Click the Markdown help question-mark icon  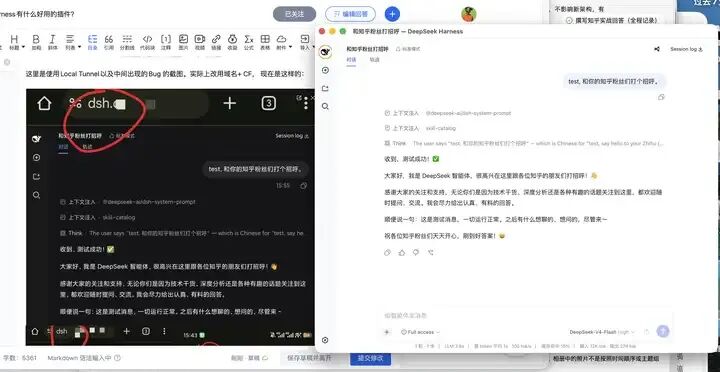coord(117,358)
